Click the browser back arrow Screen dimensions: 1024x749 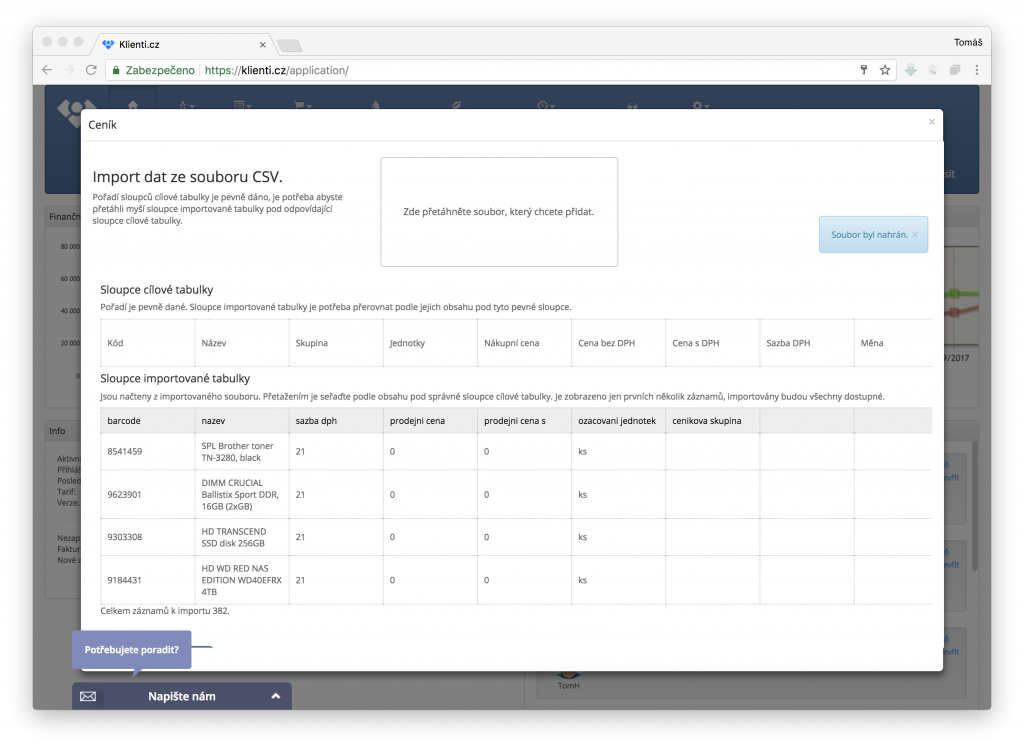[x=47, y=70]
